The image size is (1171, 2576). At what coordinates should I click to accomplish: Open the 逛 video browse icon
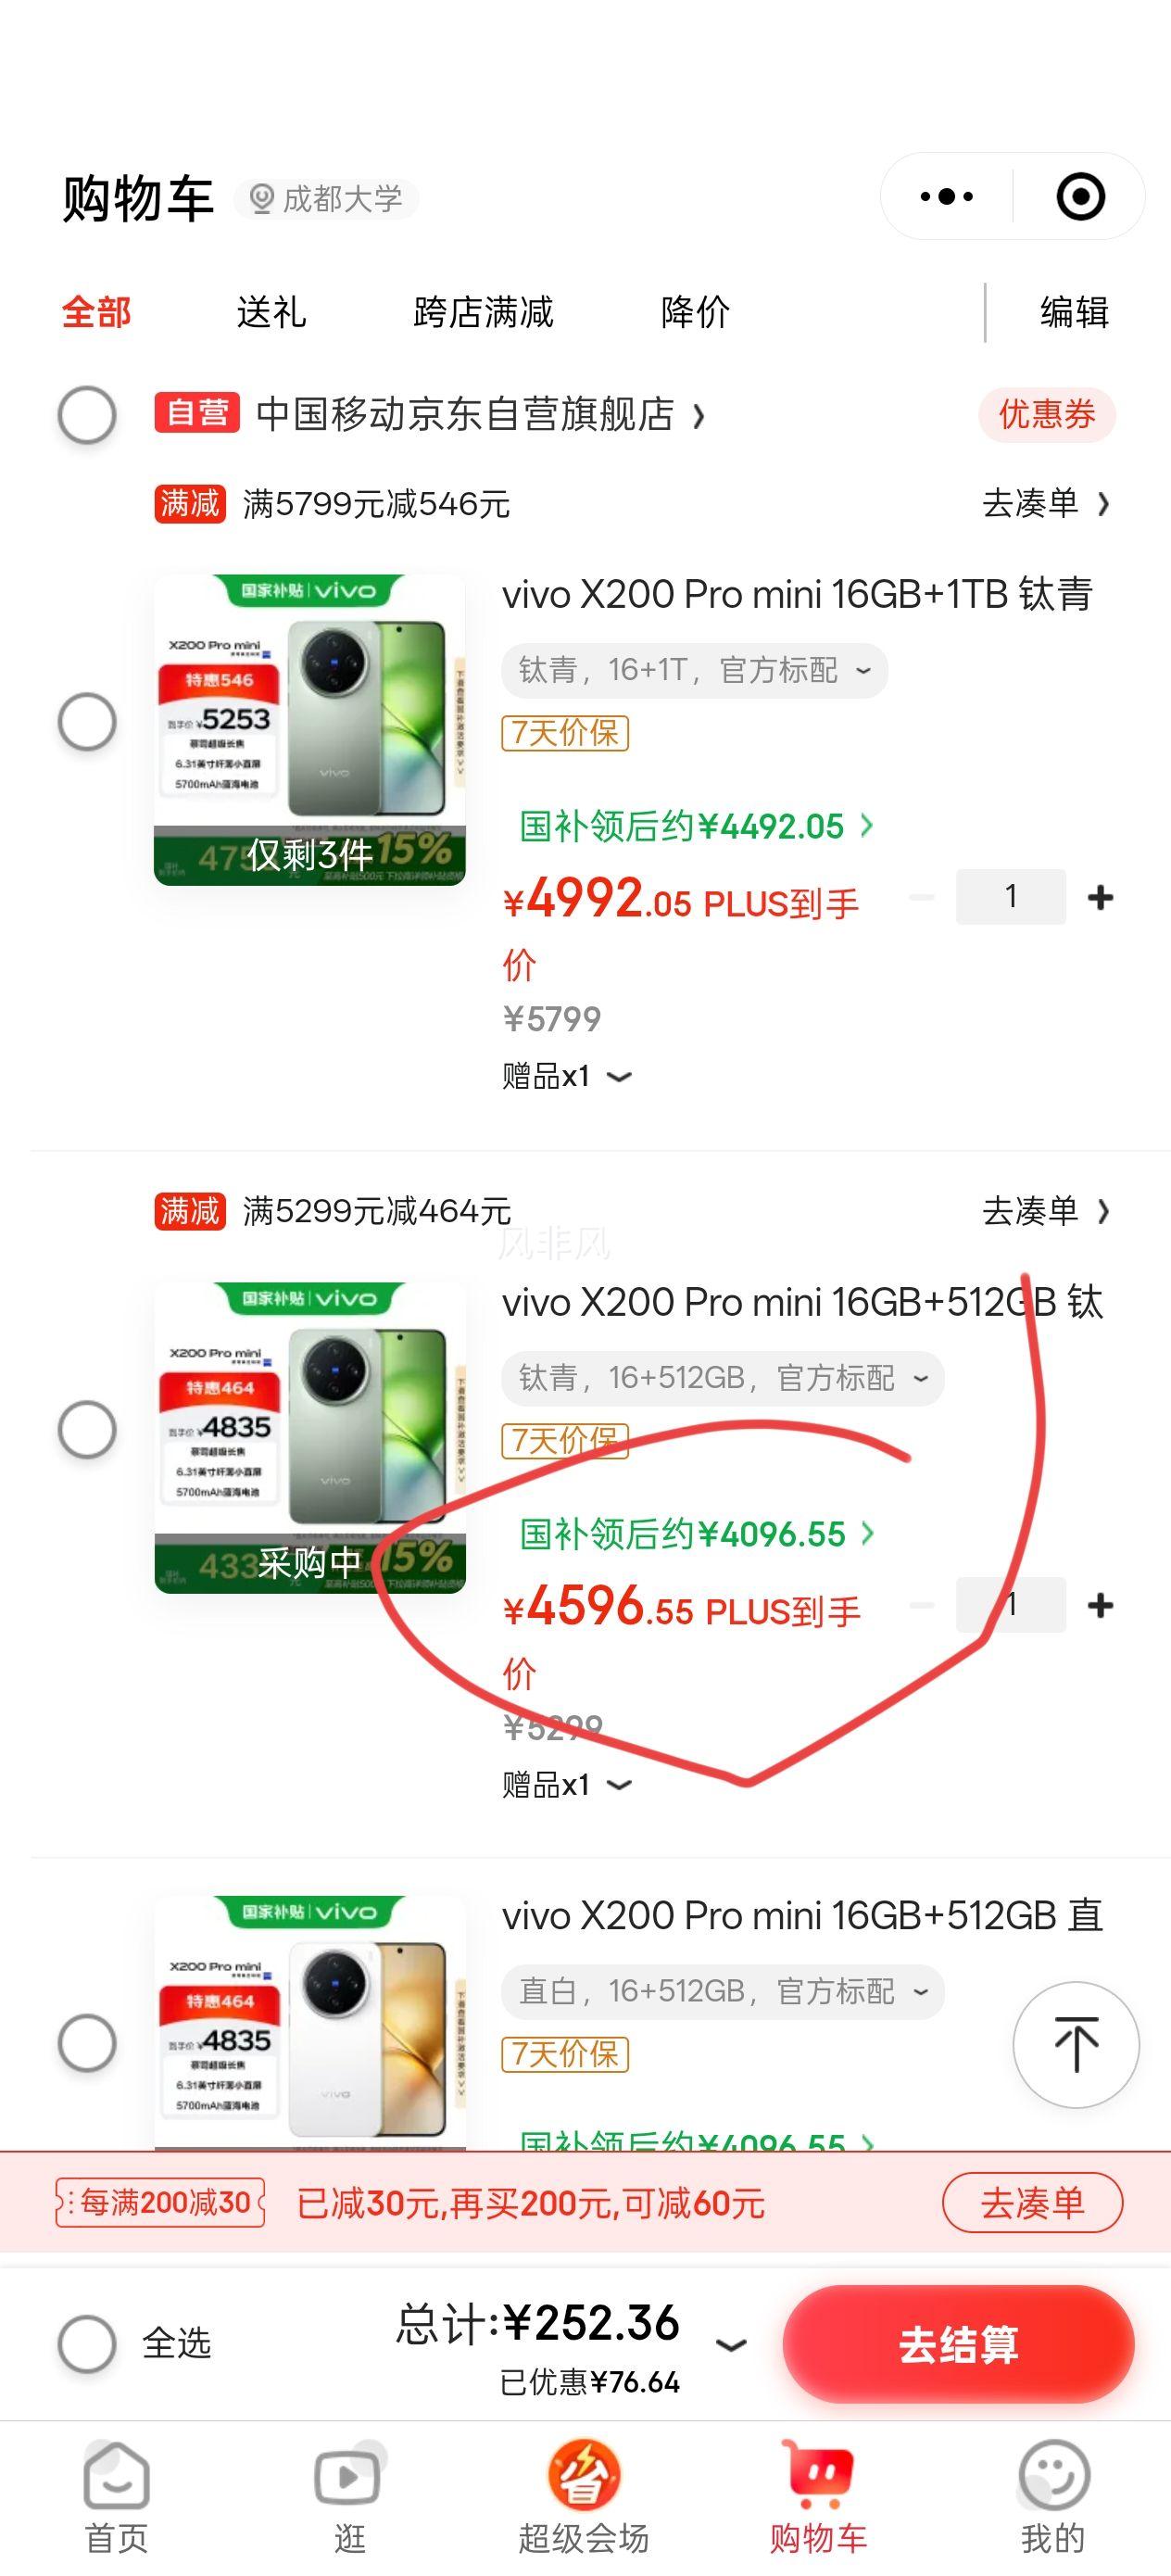[349, 2475]
